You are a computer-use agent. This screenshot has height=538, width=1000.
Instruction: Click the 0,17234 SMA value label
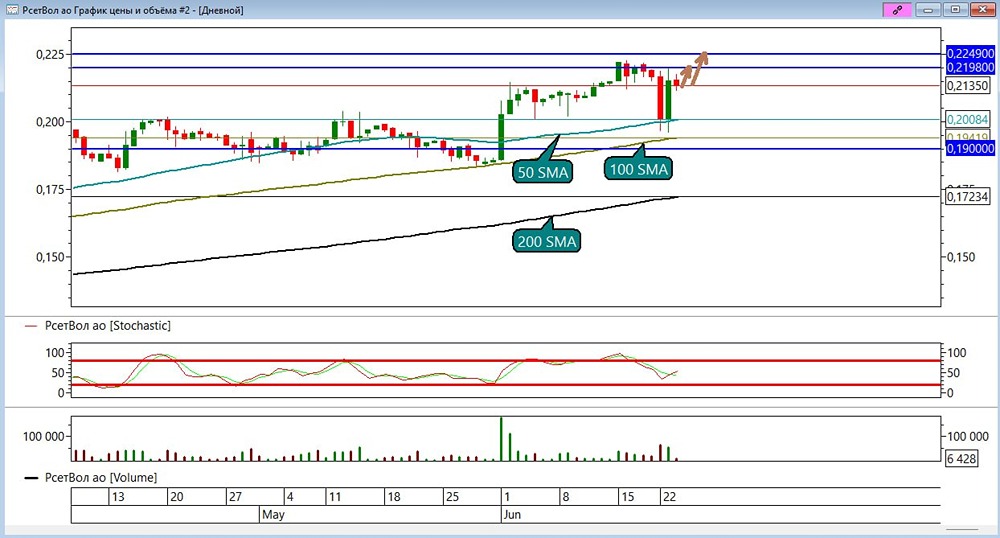(x=967, y=196)
